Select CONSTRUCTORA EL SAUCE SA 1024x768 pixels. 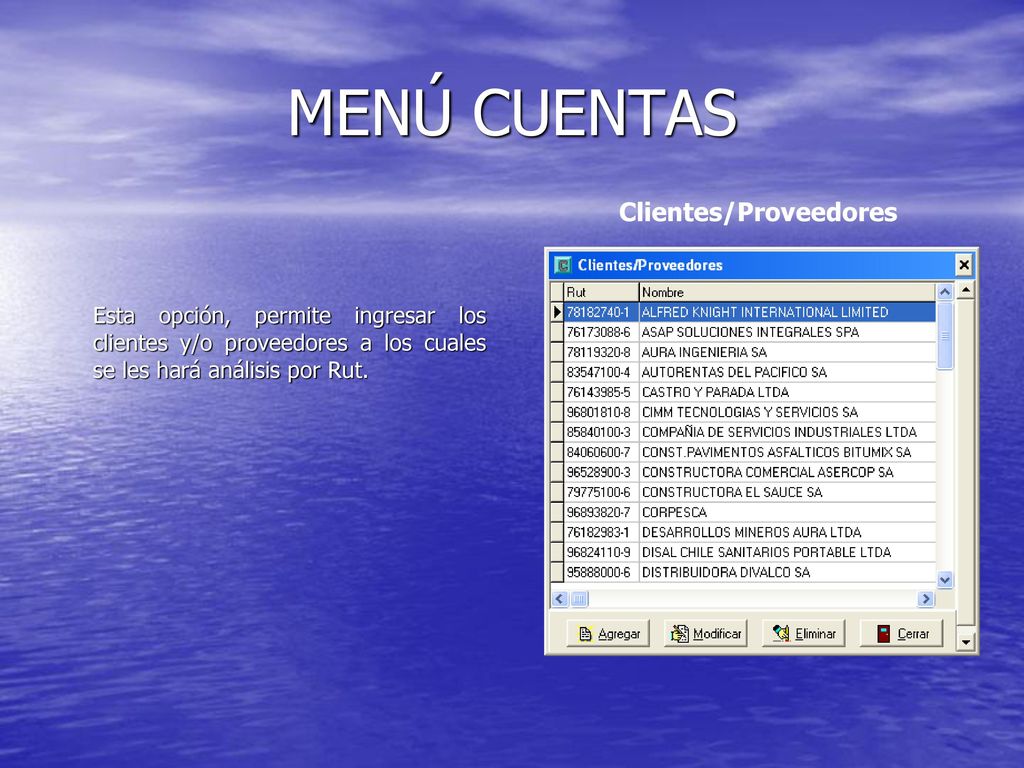click(x=787, y=492)
